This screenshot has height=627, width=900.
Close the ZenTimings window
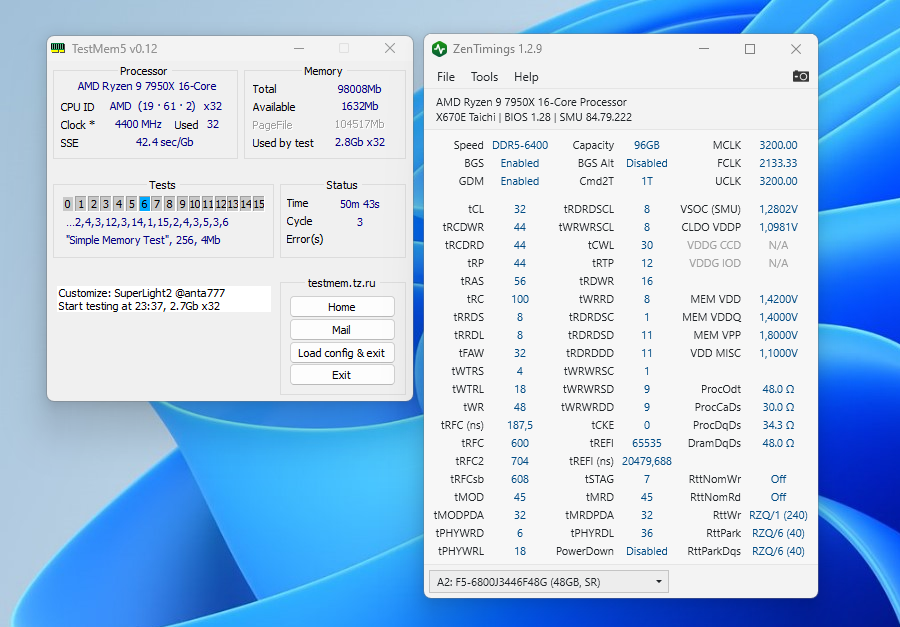(x=796, y=49)
